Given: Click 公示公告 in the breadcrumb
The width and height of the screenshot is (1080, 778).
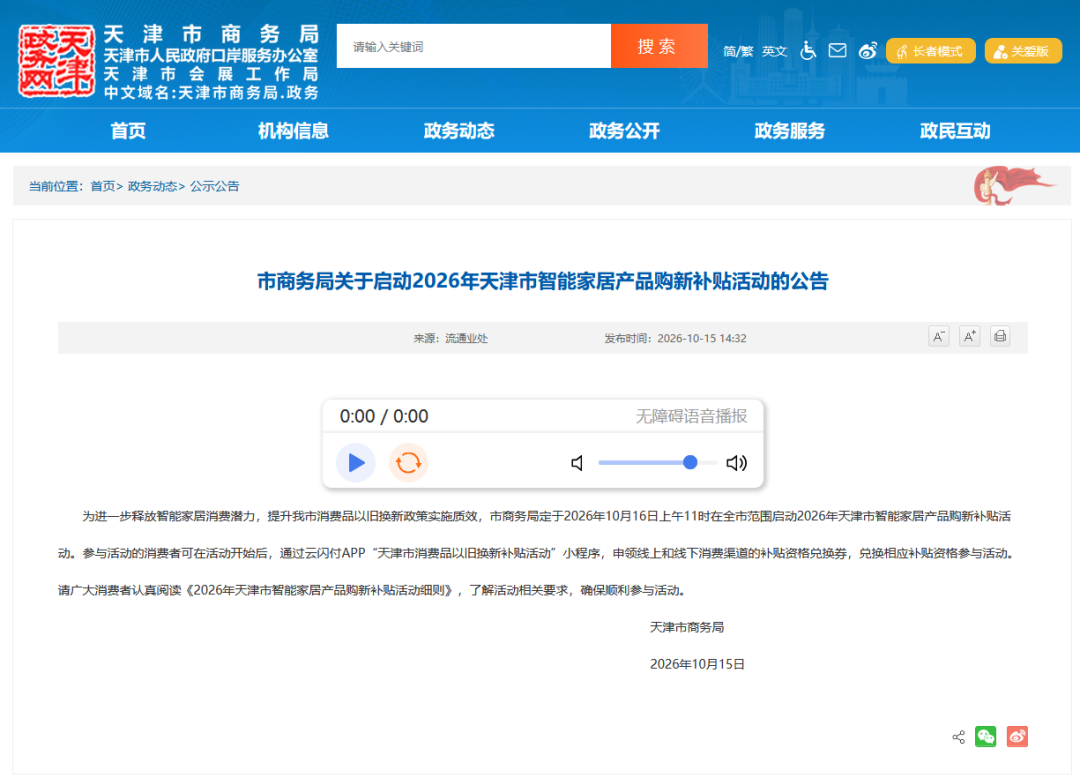Looking at the screenshot, I should 215,186.
